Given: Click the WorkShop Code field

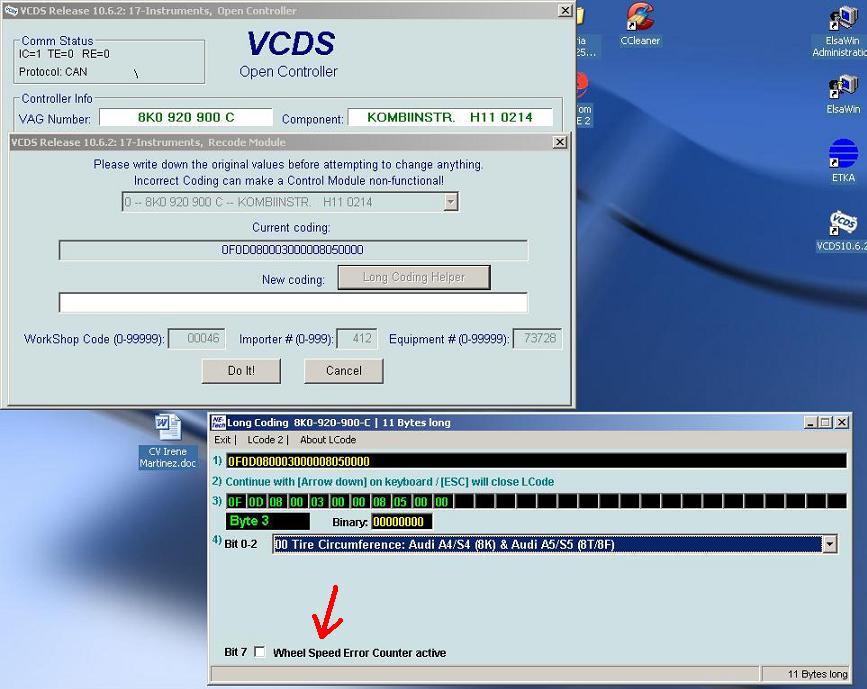Looking at the screenshot, I should (x=196, y=338).
